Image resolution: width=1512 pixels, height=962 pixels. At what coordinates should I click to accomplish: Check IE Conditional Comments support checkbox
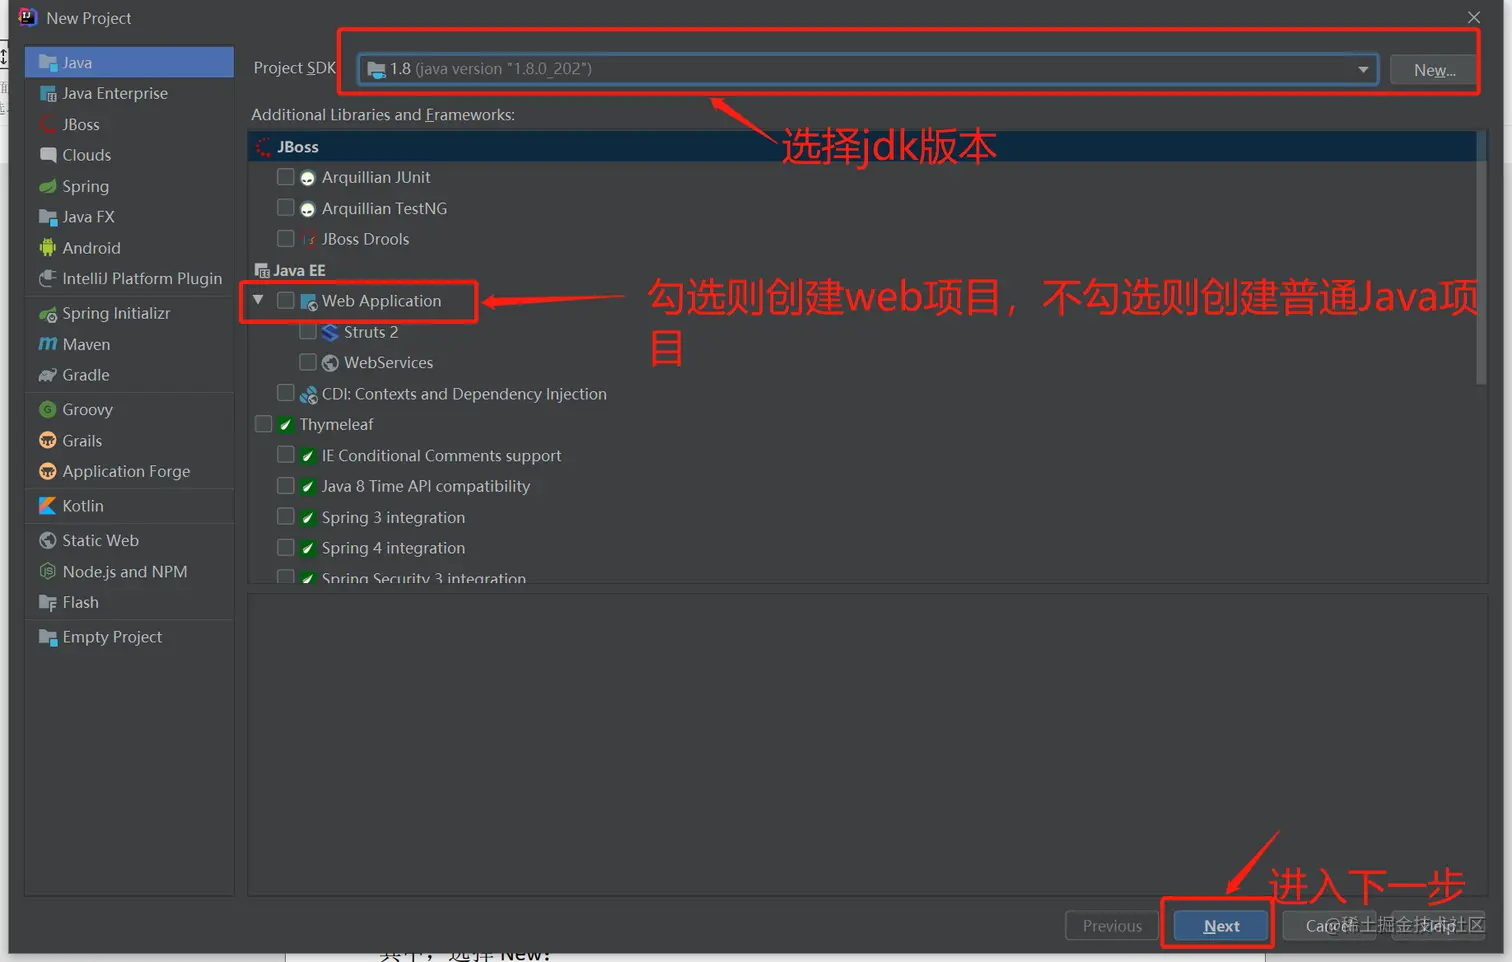286,455
